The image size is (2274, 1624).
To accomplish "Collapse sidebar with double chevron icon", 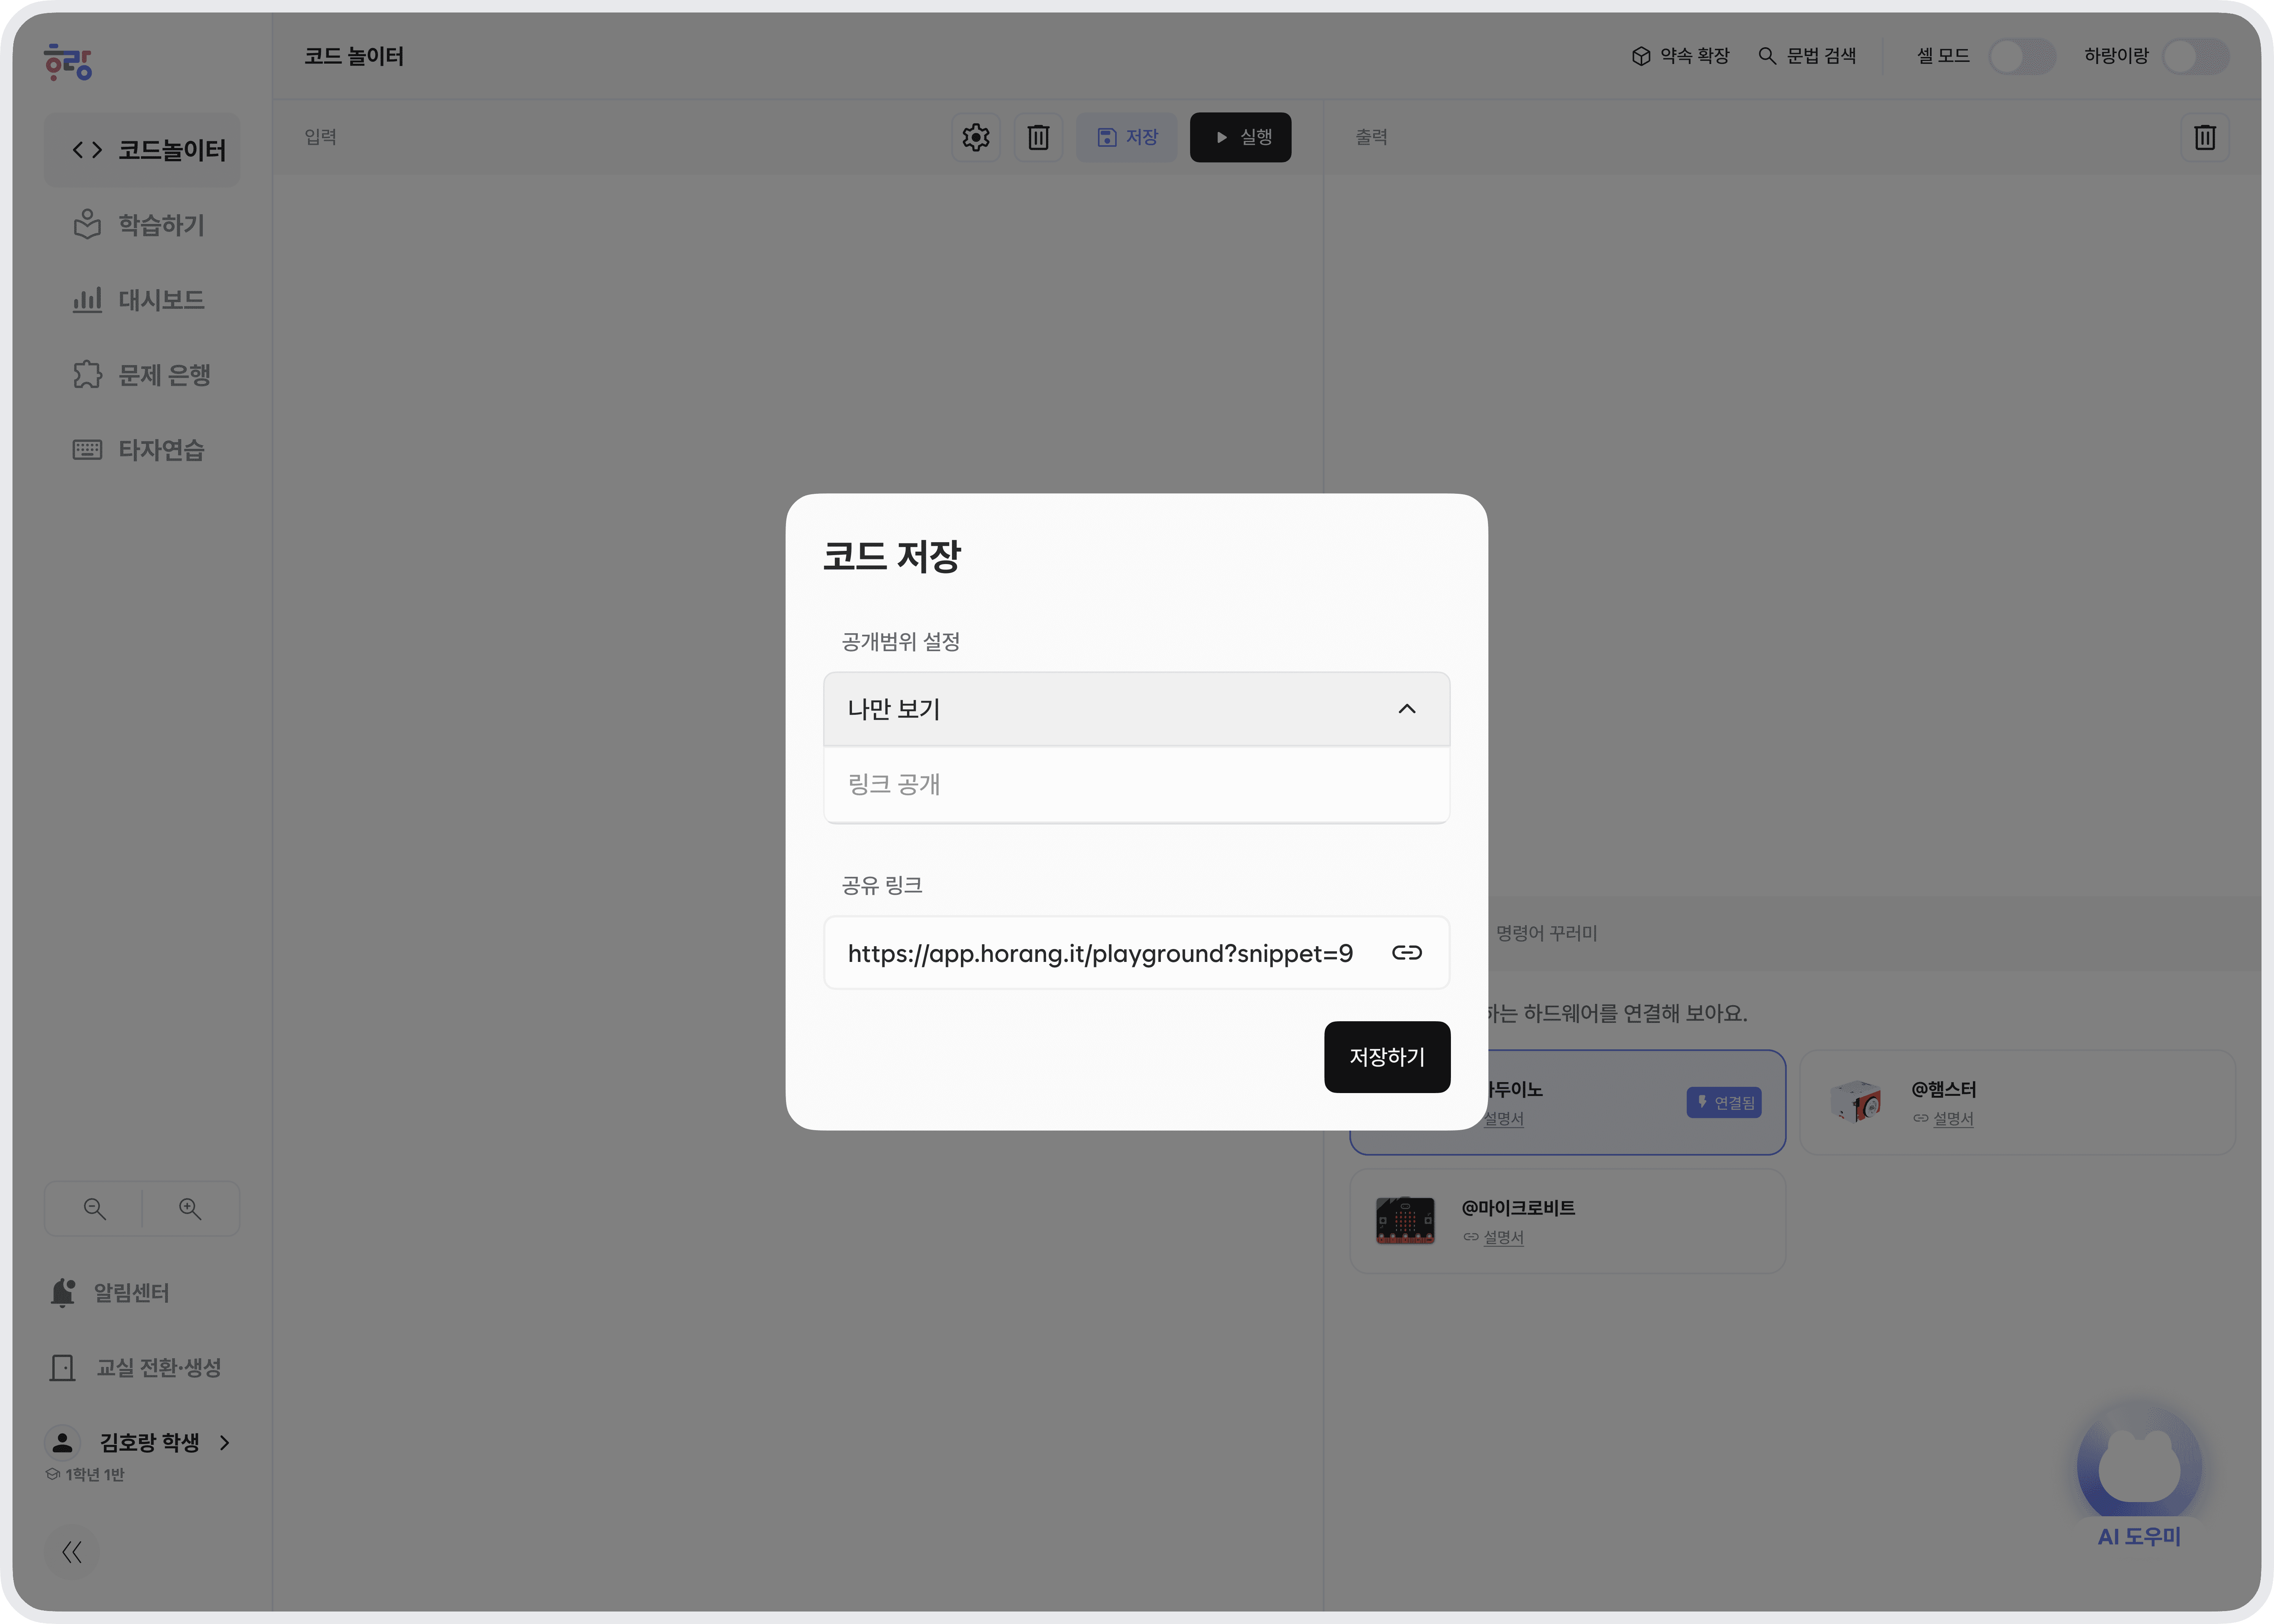I will point(72,1552).
